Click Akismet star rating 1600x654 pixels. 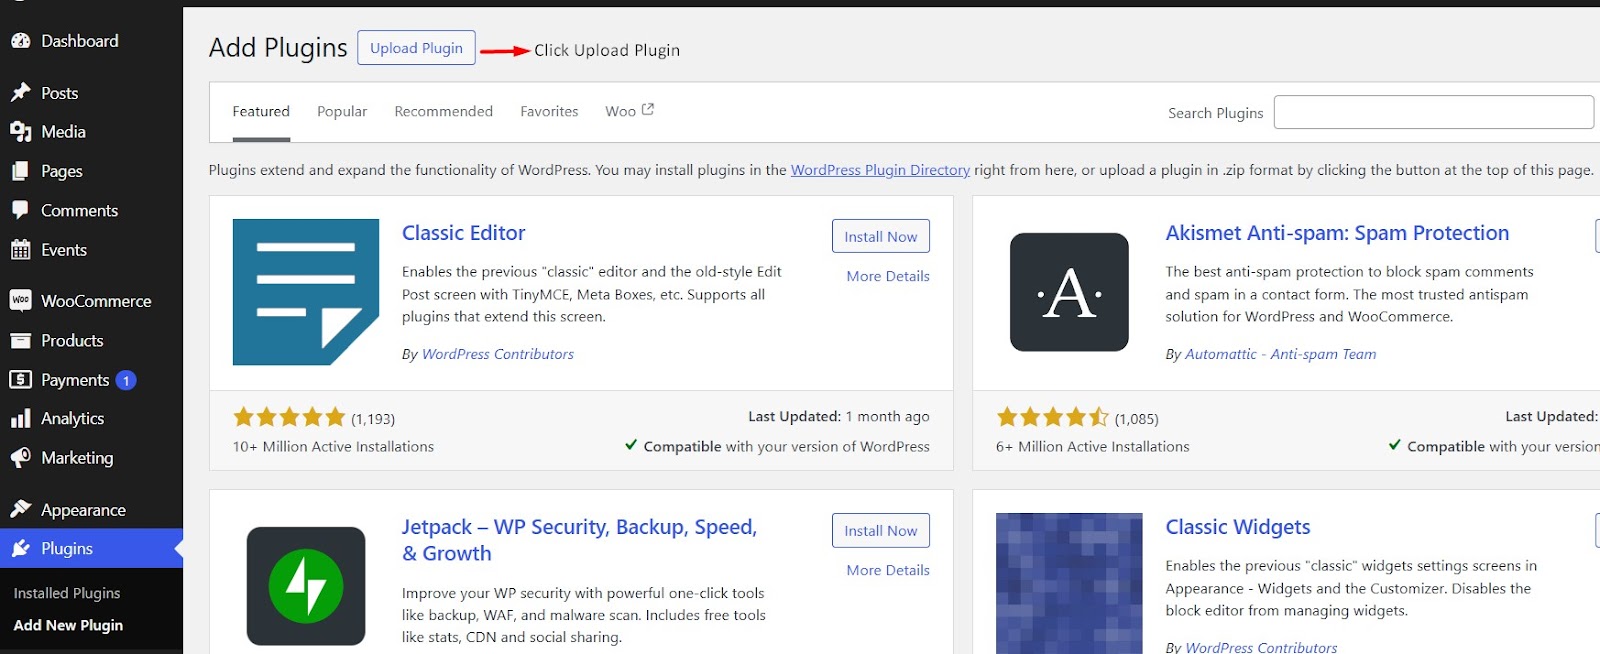1052,417
